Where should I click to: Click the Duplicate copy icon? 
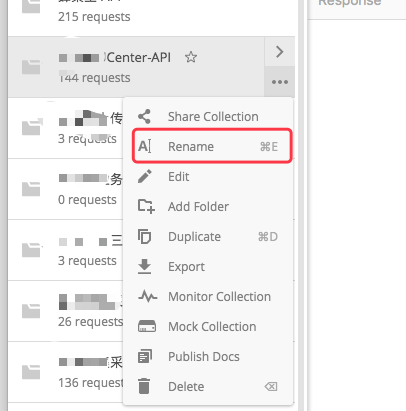pos(145,237)
